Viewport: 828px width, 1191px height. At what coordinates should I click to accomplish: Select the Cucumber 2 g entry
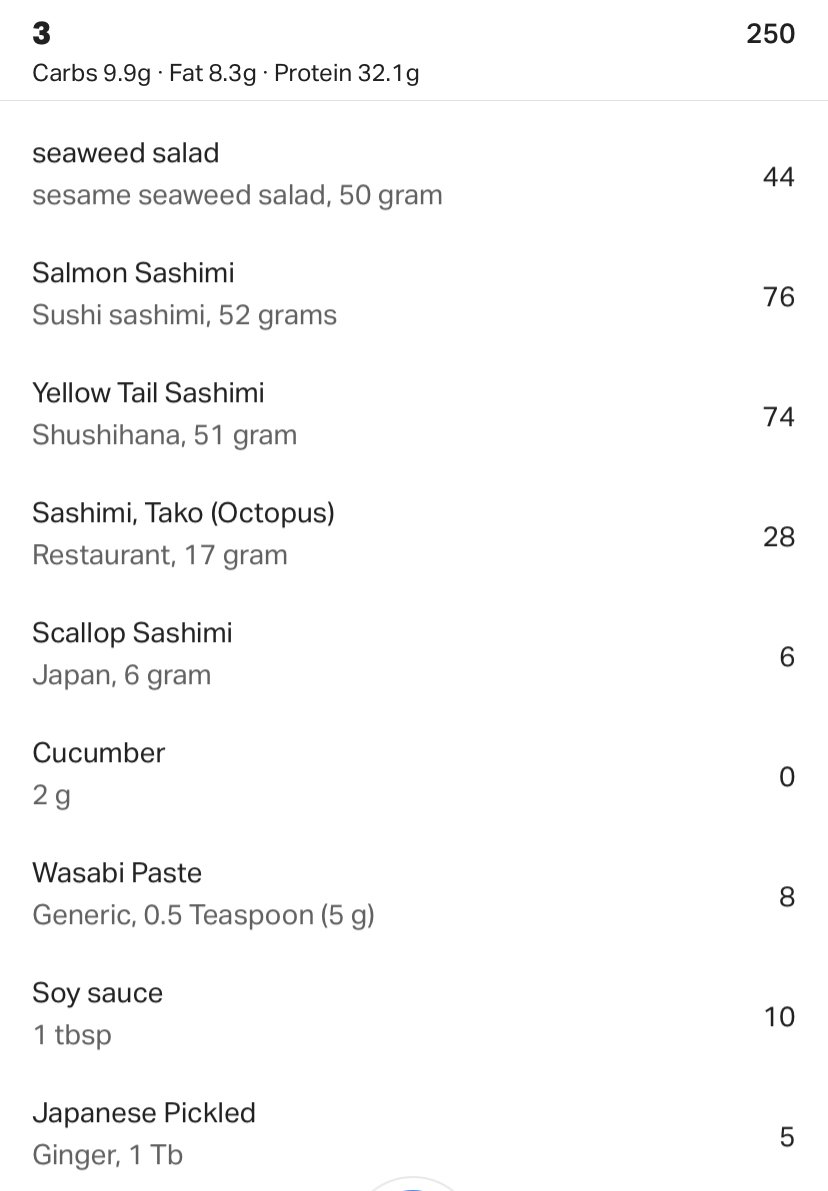[414, 775]
